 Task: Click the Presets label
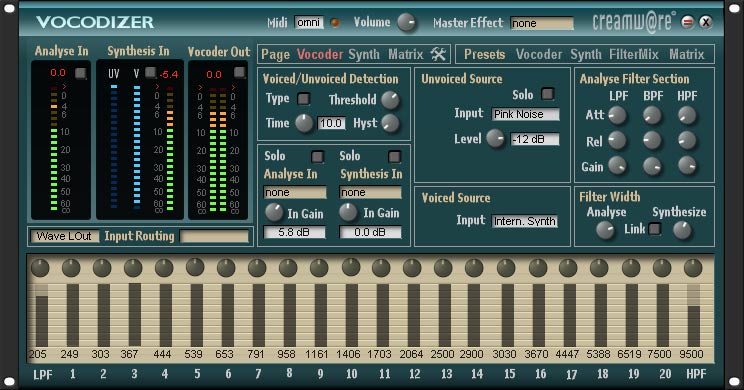pos(484,55)
